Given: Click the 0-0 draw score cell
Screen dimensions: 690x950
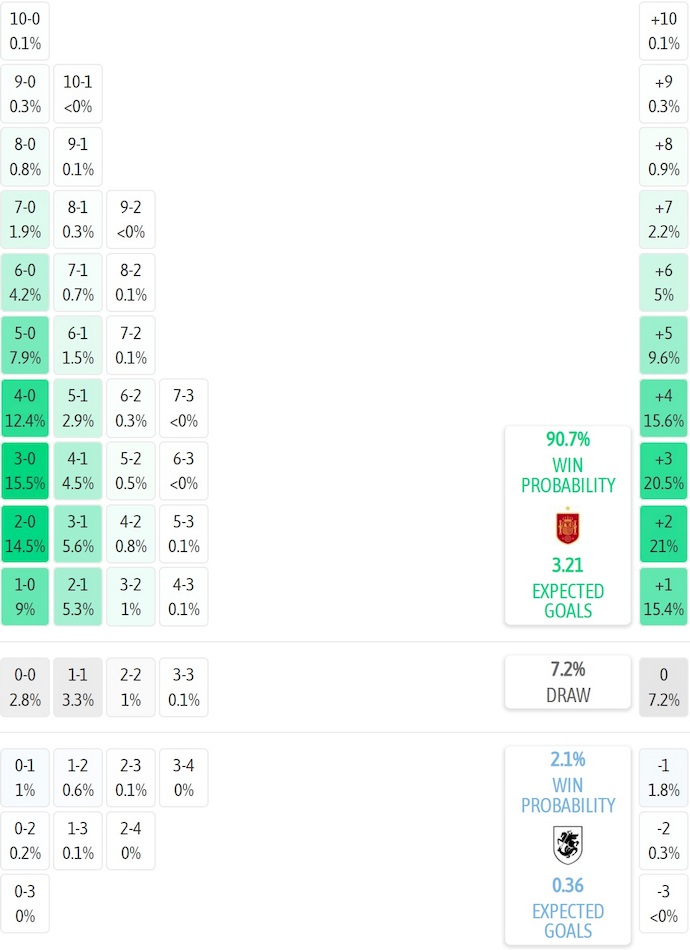Looking at the screenshot, I should coord(25,687).
